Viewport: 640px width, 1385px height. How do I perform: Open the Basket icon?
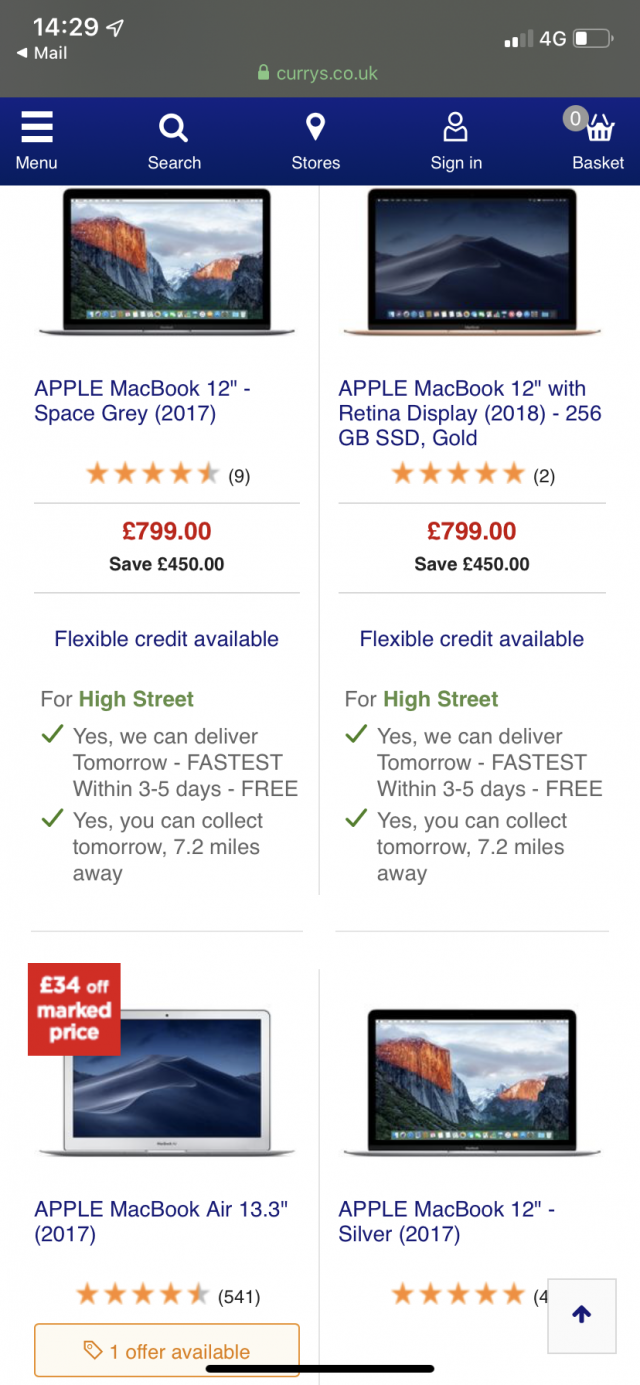click(x=598, y=130)
